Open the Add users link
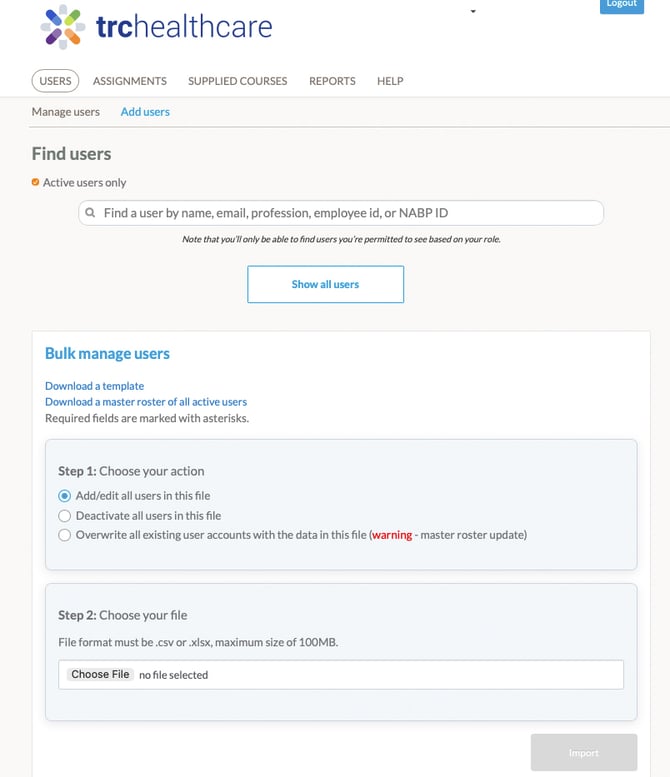 pyautogui.click(x=145, y=112)
